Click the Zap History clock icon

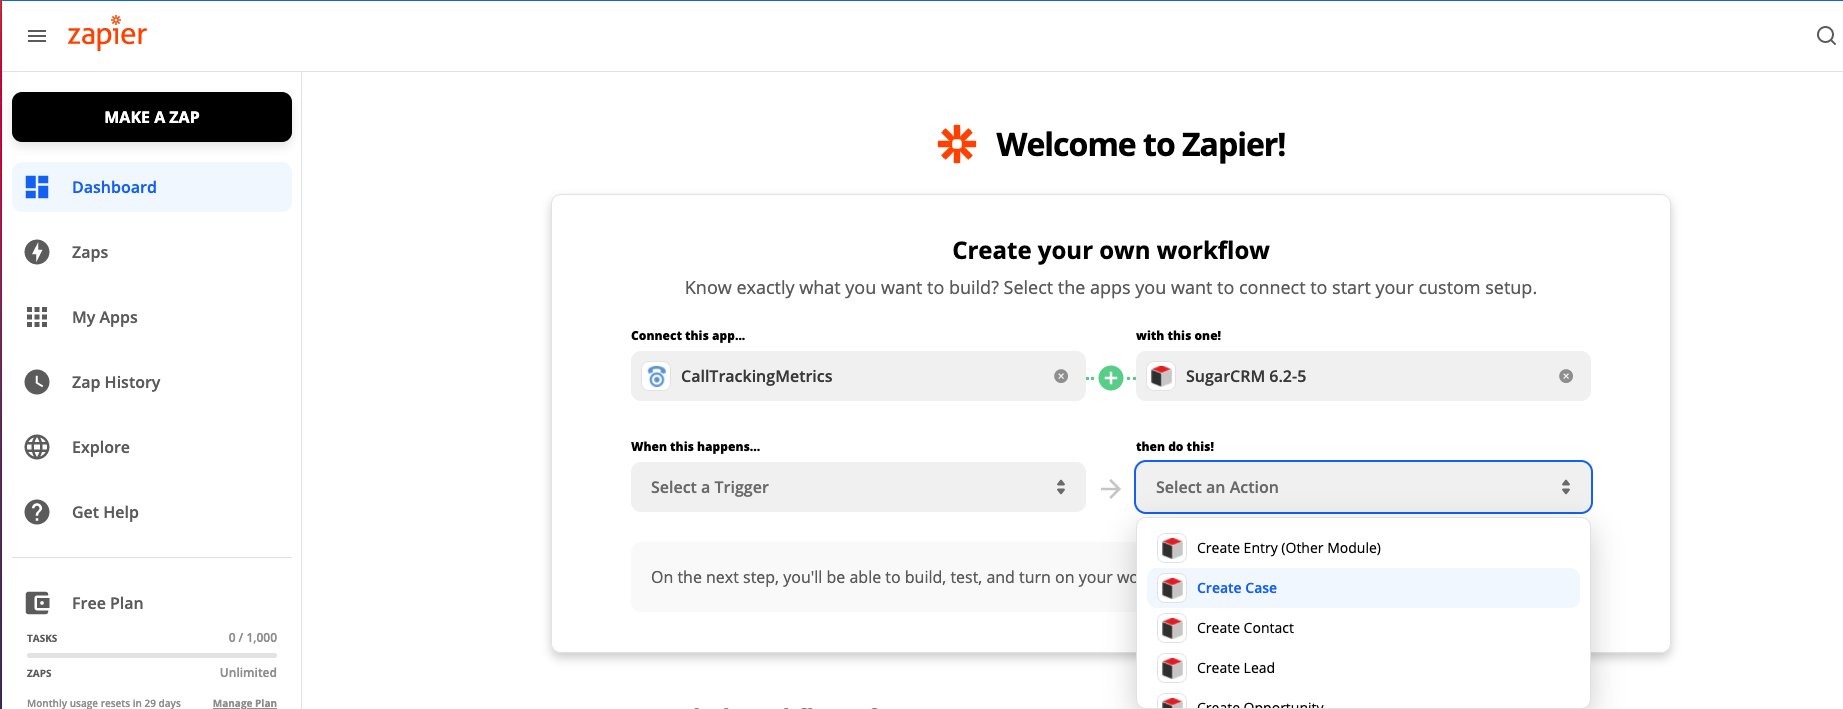click(37, 382)
